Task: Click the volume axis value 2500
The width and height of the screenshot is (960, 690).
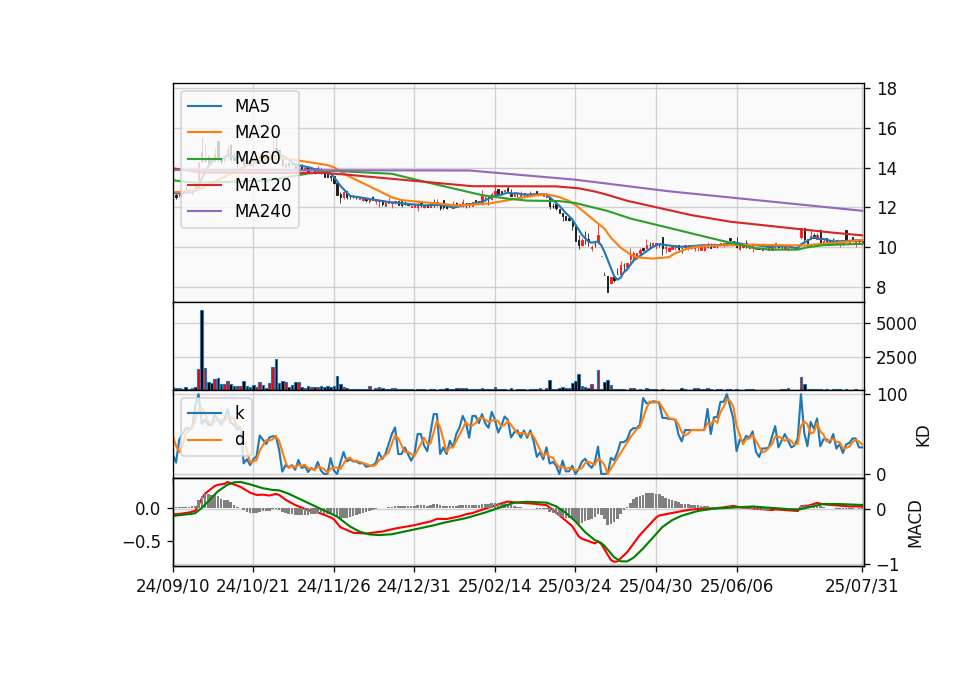Action: click(896, 358)
